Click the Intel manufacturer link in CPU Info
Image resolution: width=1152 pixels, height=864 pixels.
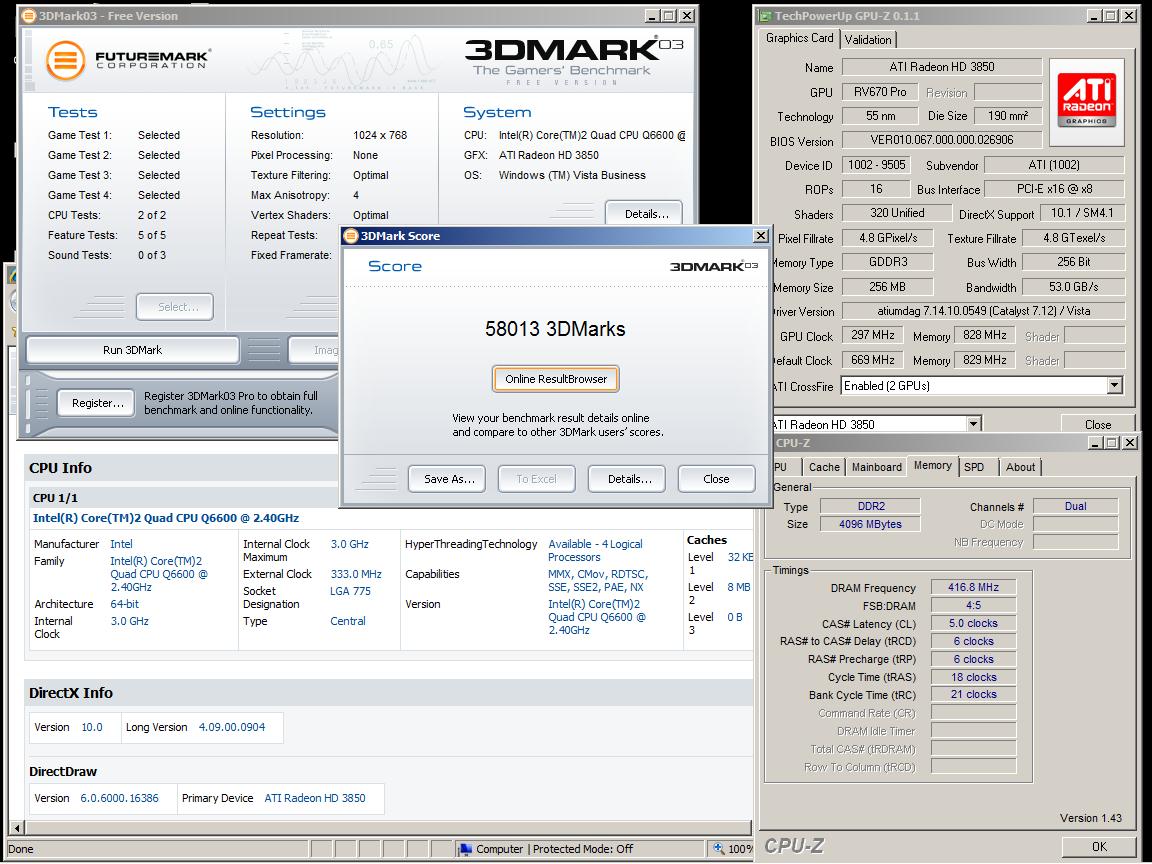(x=121, y=544)
